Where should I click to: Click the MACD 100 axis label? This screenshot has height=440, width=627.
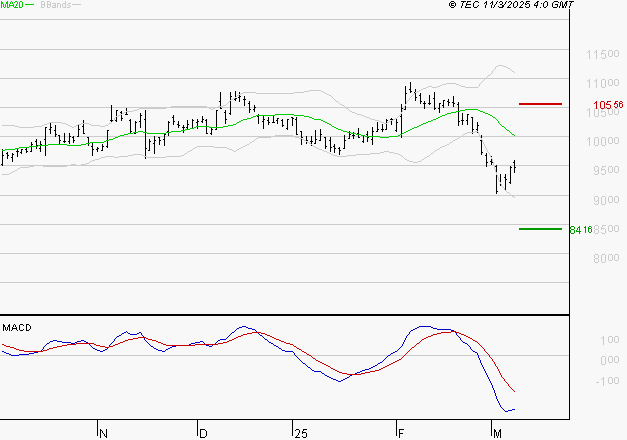coord(610,340)
